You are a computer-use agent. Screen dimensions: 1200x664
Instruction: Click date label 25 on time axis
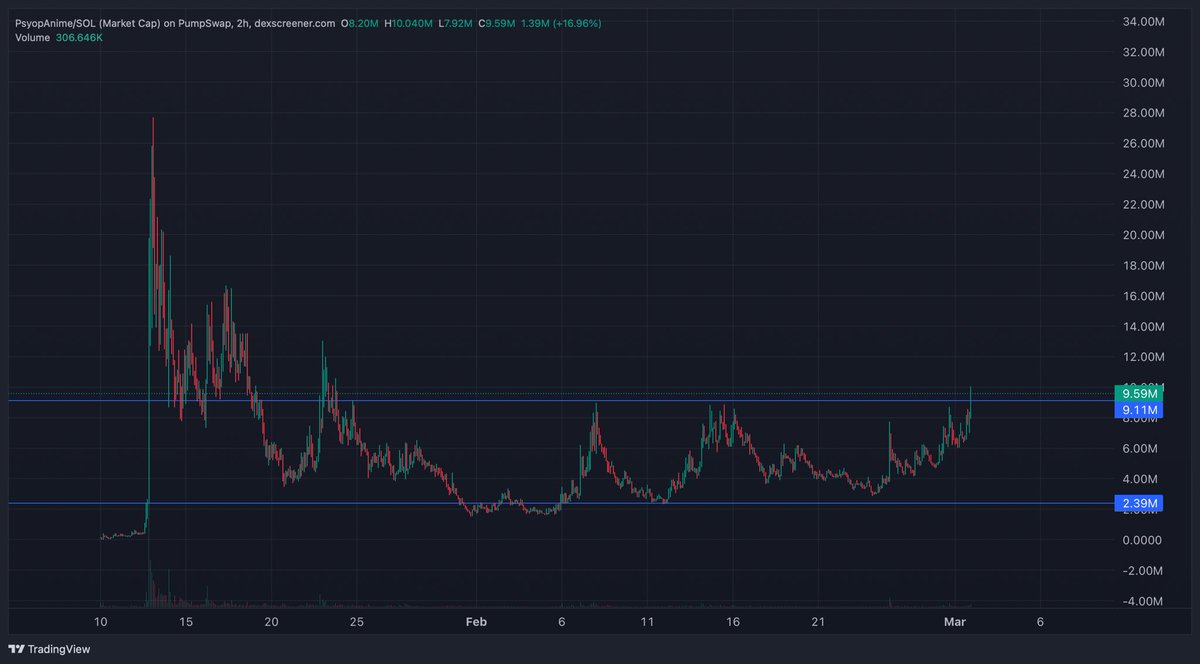[357, 621]
